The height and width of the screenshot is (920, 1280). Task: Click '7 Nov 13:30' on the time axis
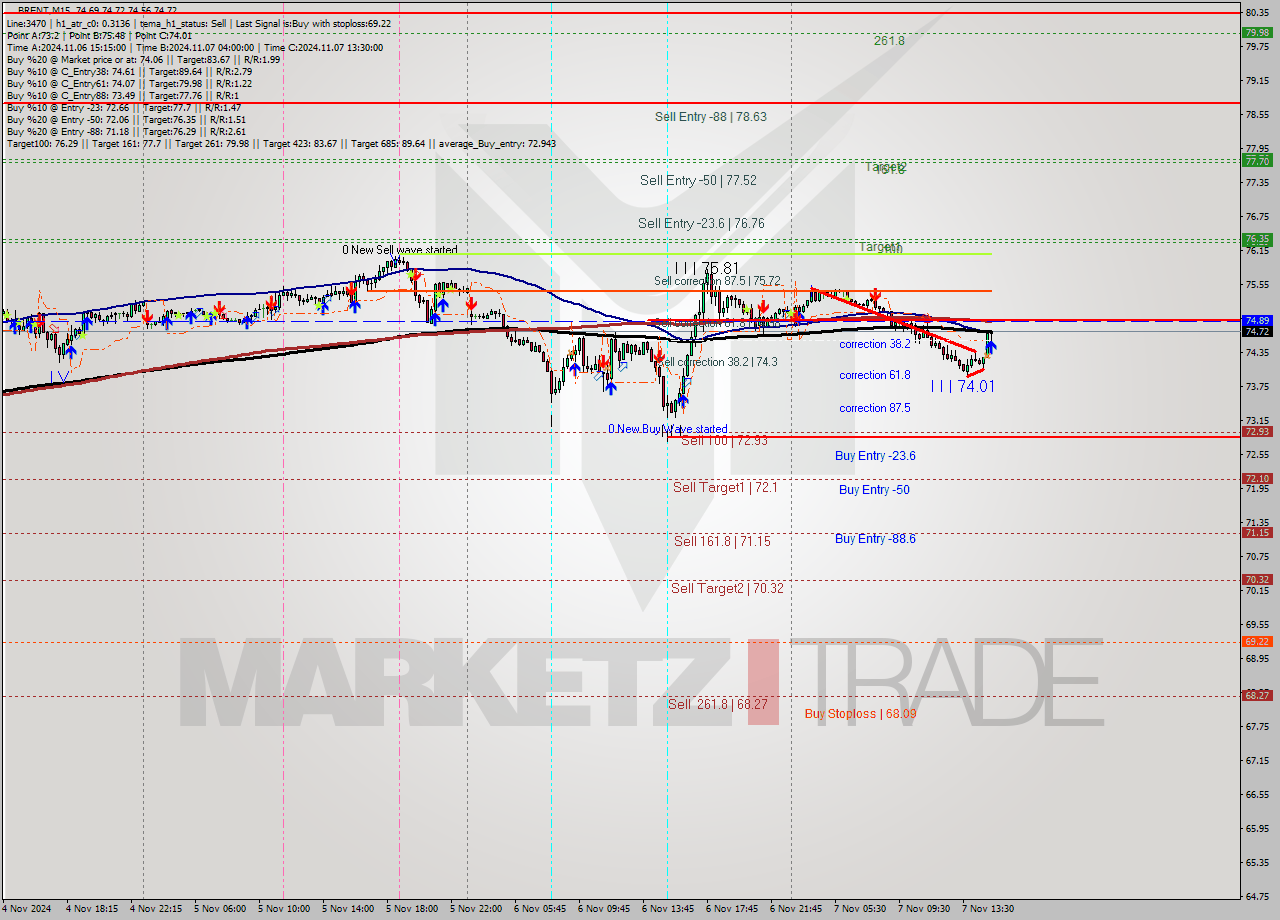pyautogui.click(x=988, y=909)
